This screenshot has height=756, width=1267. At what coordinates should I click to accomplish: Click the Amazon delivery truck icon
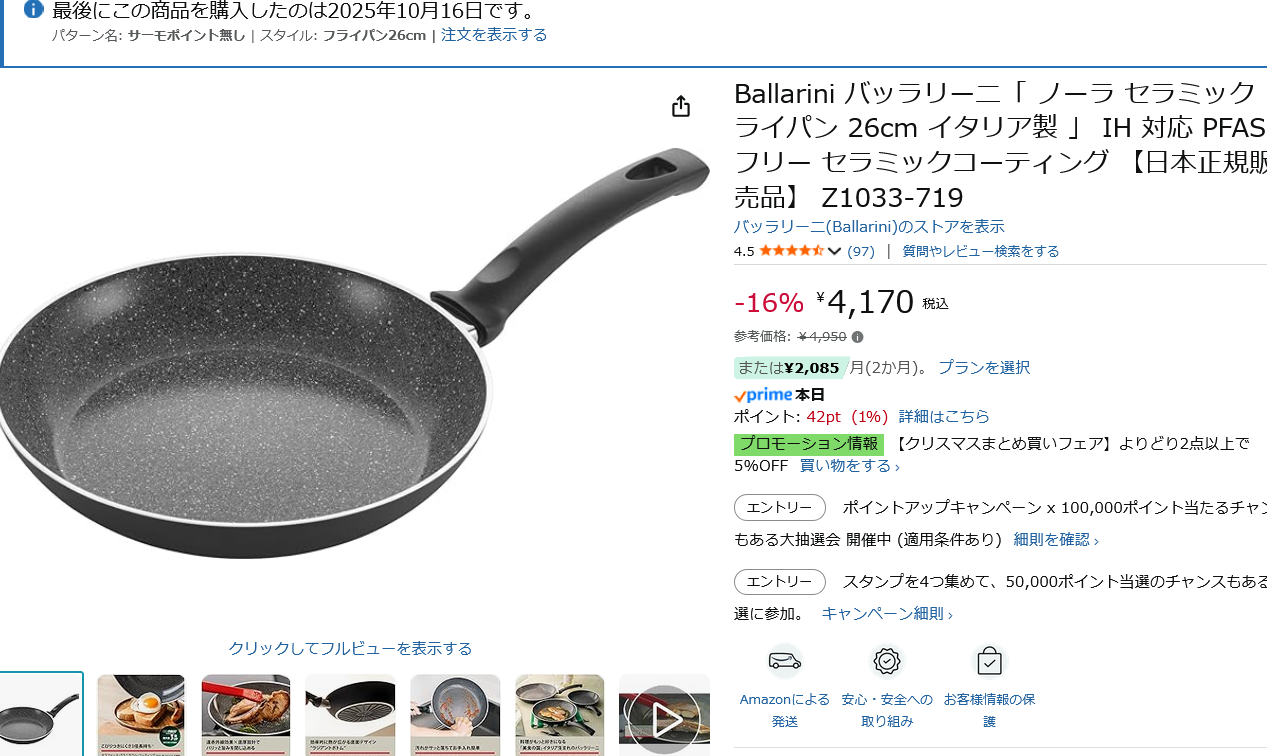point(785,661)
